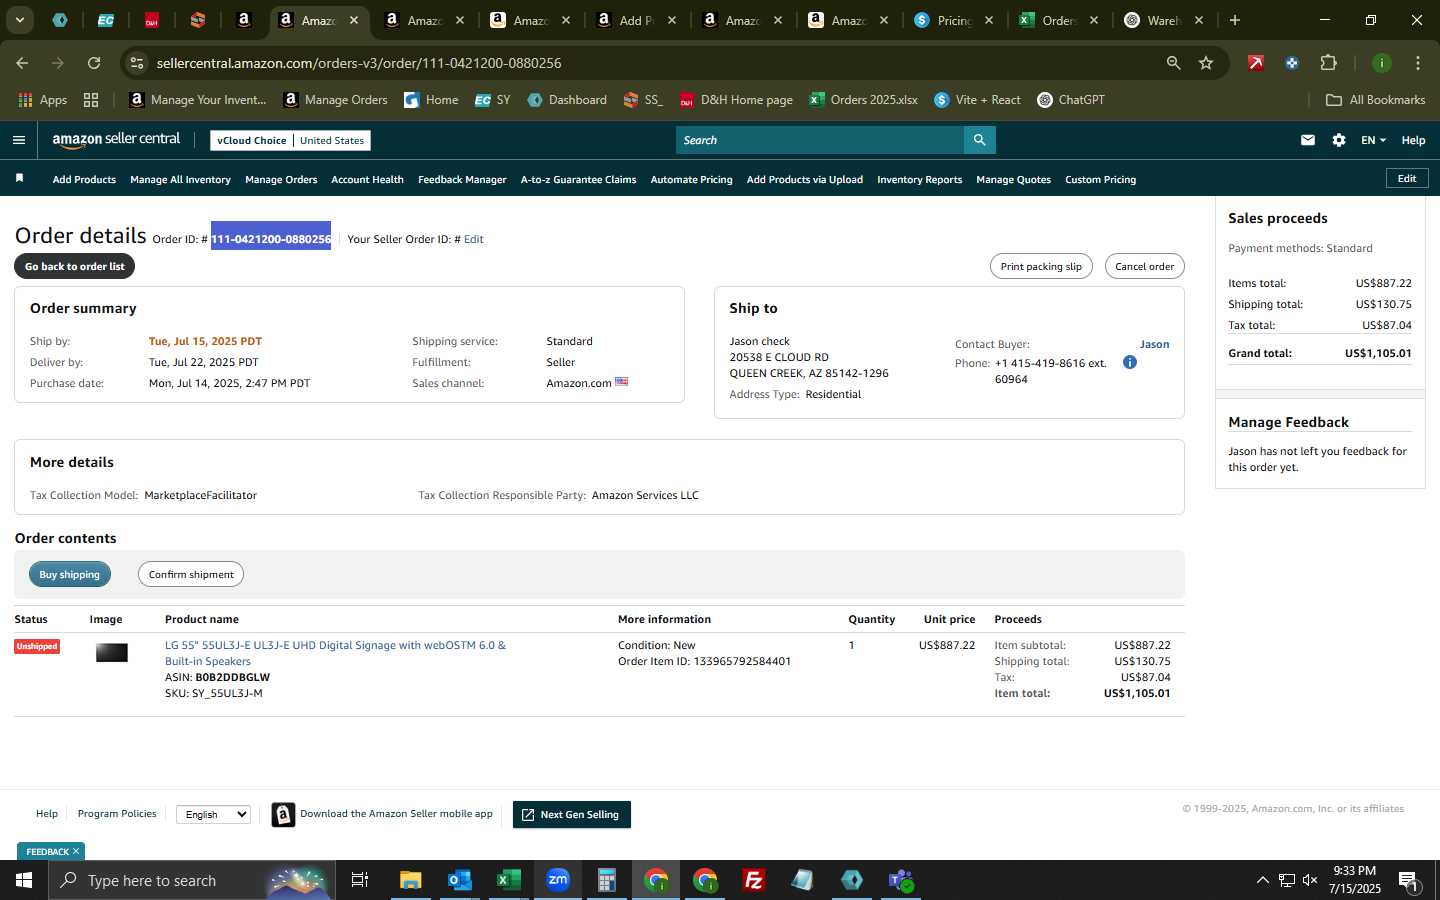Open the Windows notification center
This screenshot has height=900, width=1440.
[x=1408, y=880]
